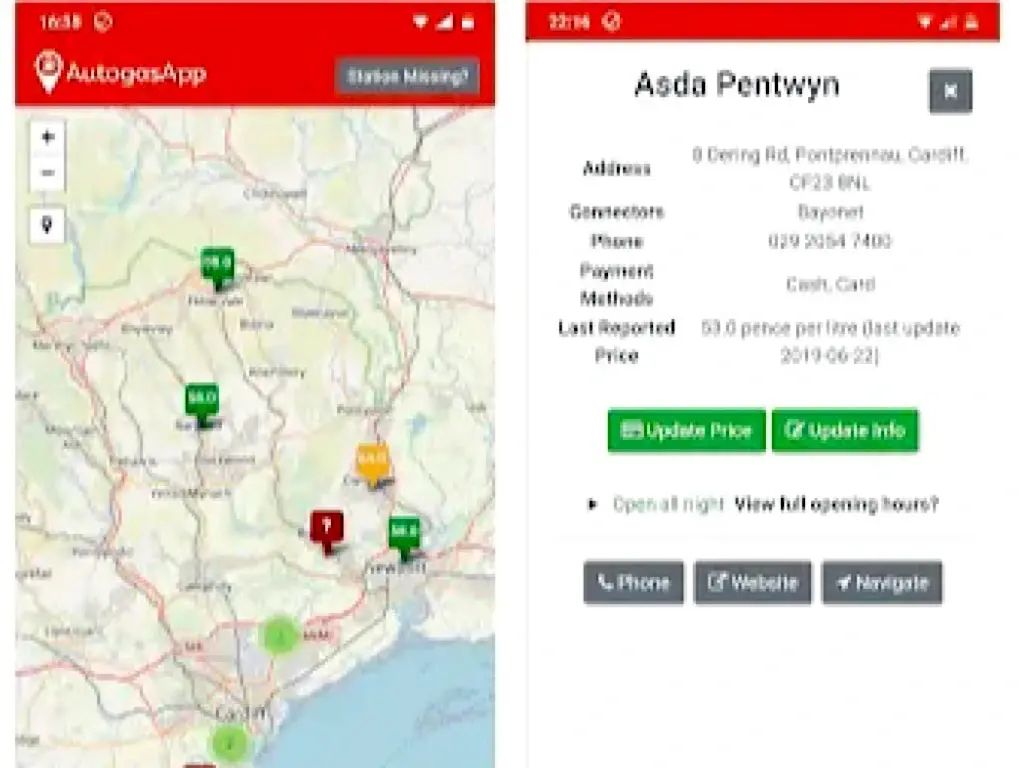The height and width of the screenshot is (768, 1024).
Task: Click the Dering Rd address text
Action: coord(829,168)
